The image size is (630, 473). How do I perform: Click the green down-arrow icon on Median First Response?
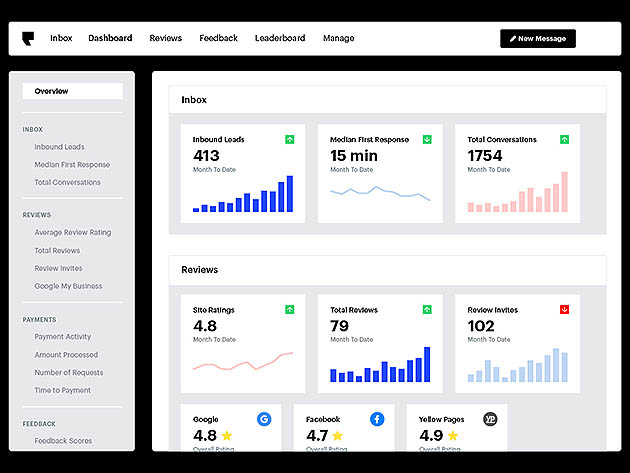click(x=427, y=139)
